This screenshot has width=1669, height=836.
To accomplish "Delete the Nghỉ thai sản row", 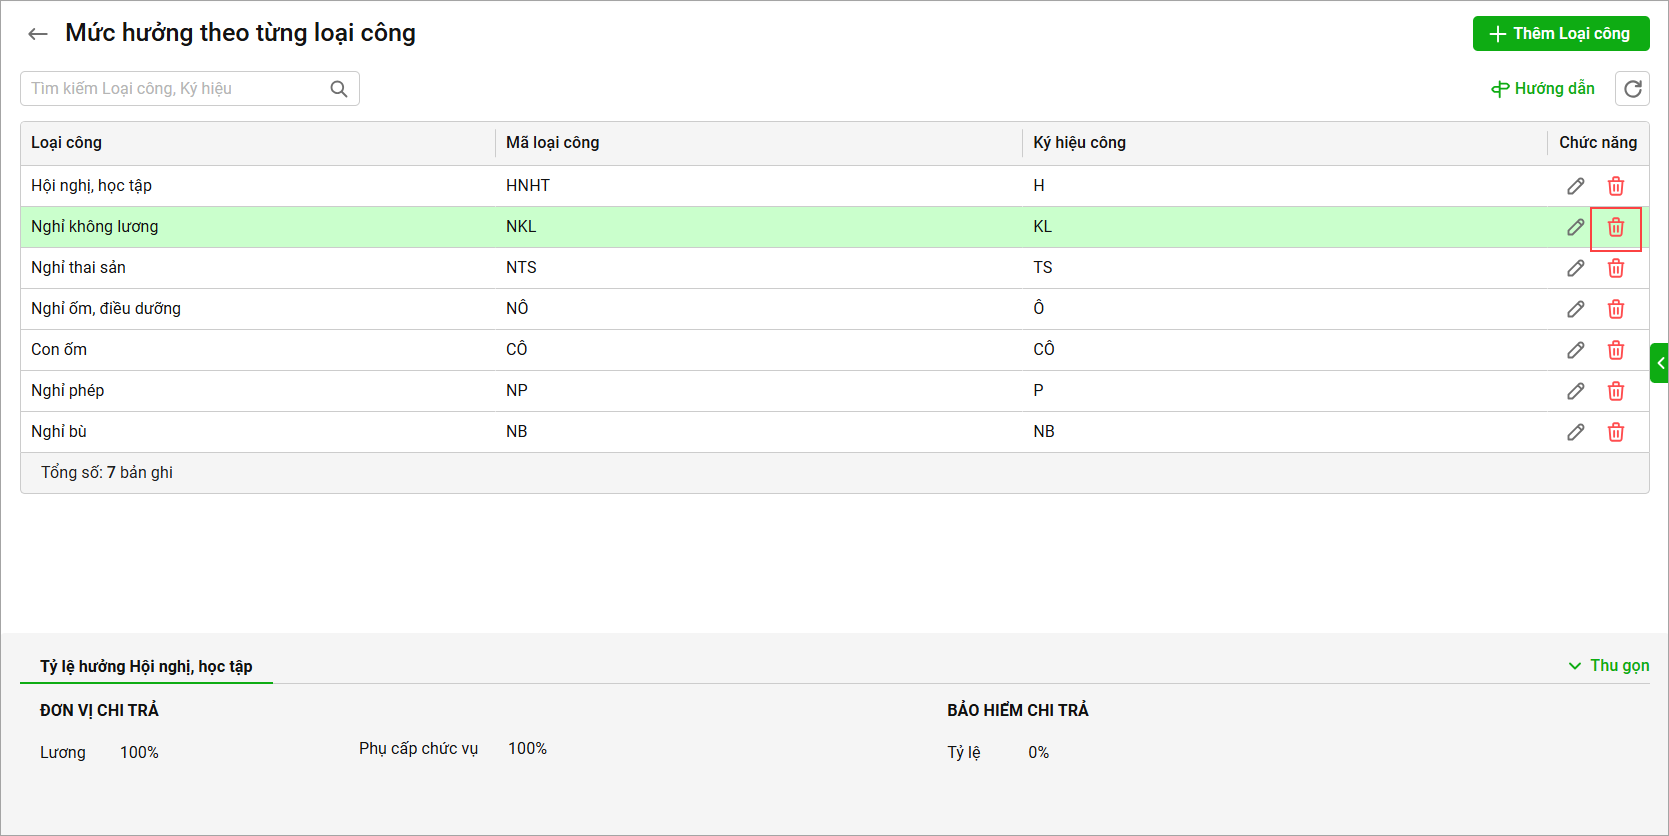I will pos(1616,268).
